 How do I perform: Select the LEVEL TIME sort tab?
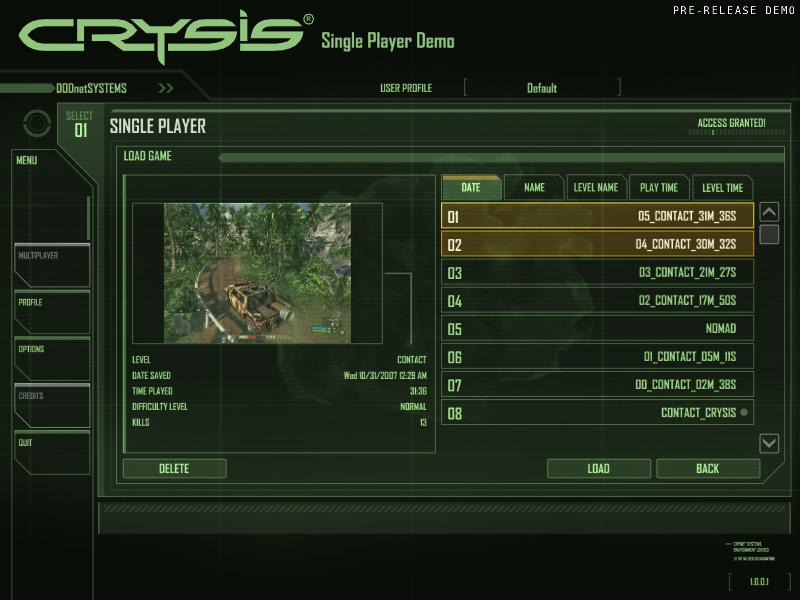pos(722,187)
